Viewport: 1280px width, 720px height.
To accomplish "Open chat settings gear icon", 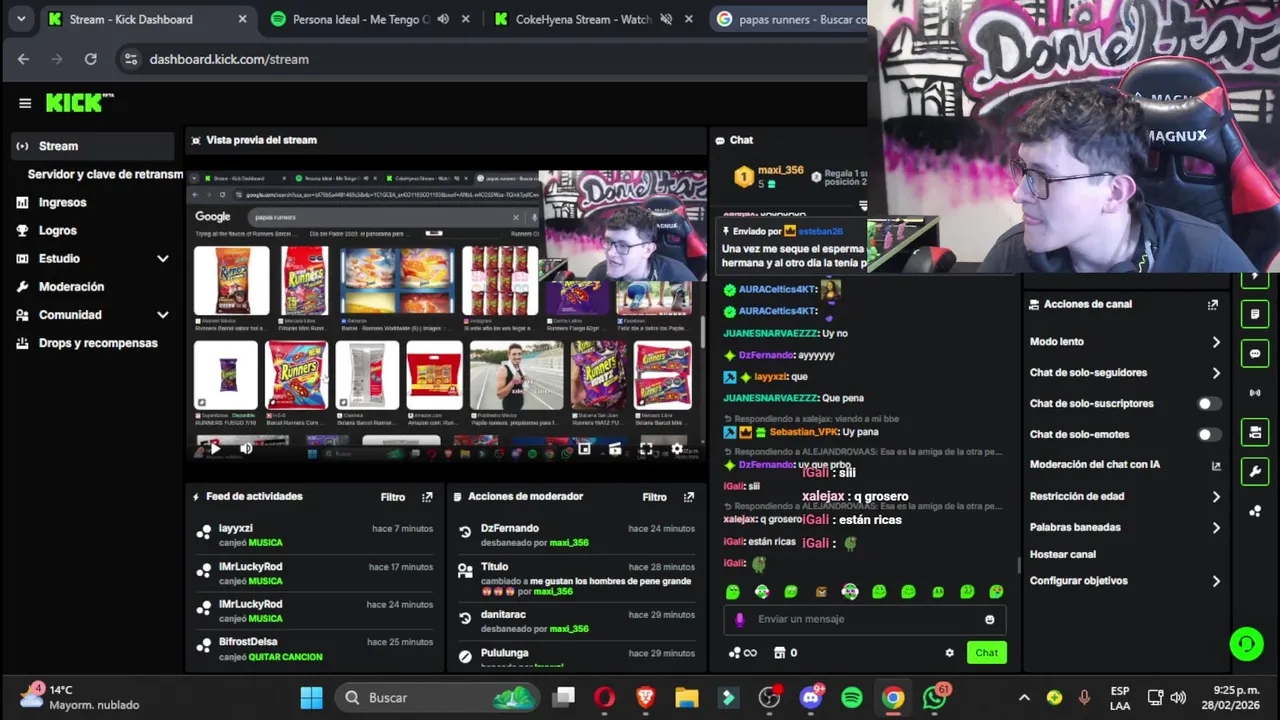I will pos(949,653).
